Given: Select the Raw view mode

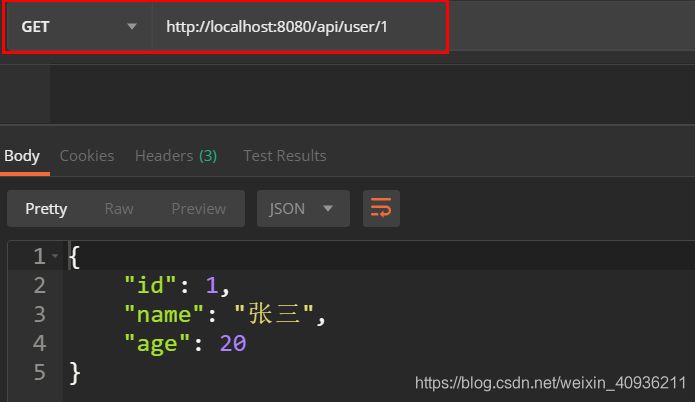Looking at the screenshot, I should [119, 209].
